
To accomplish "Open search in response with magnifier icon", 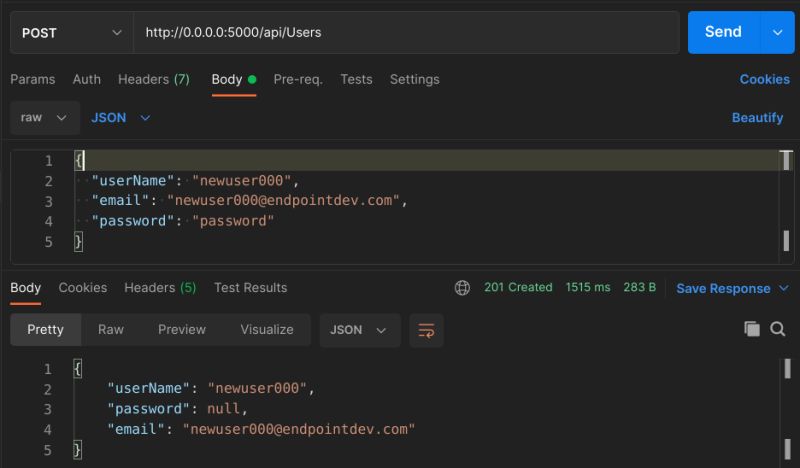I will tap(778, 329).
